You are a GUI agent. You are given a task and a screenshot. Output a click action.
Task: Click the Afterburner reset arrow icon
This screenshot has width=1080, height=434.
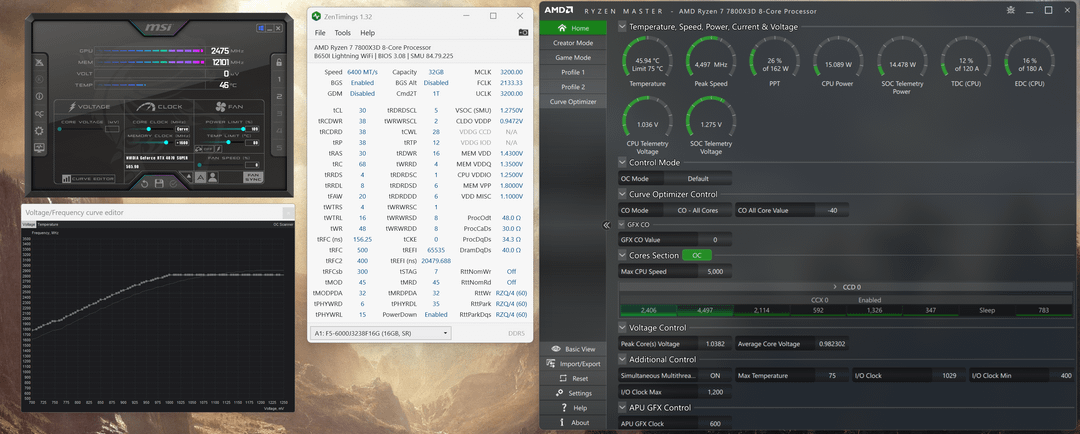[x=145, y=184]
